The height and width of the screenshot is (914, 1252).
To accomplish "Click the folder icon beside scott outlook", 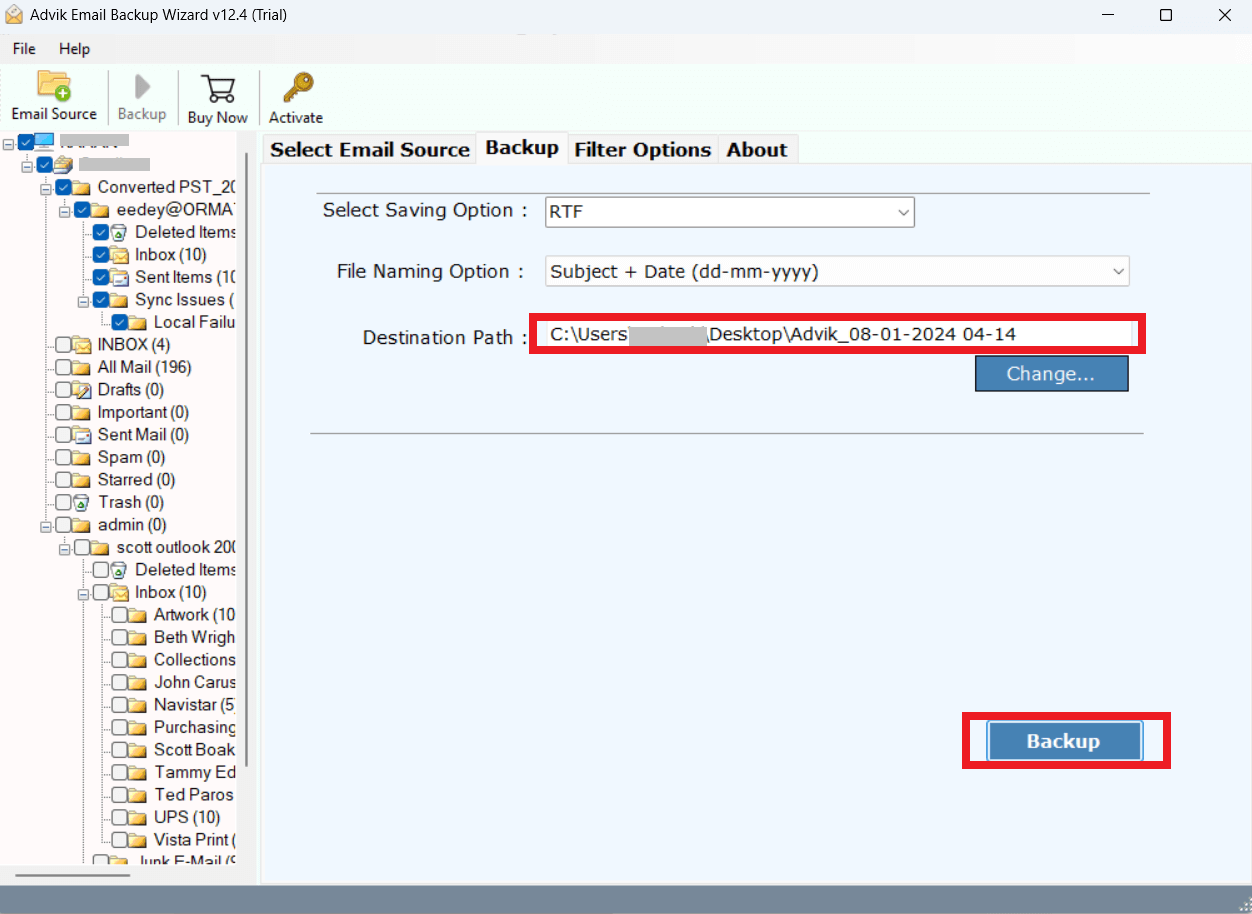I will coord(100,547).
